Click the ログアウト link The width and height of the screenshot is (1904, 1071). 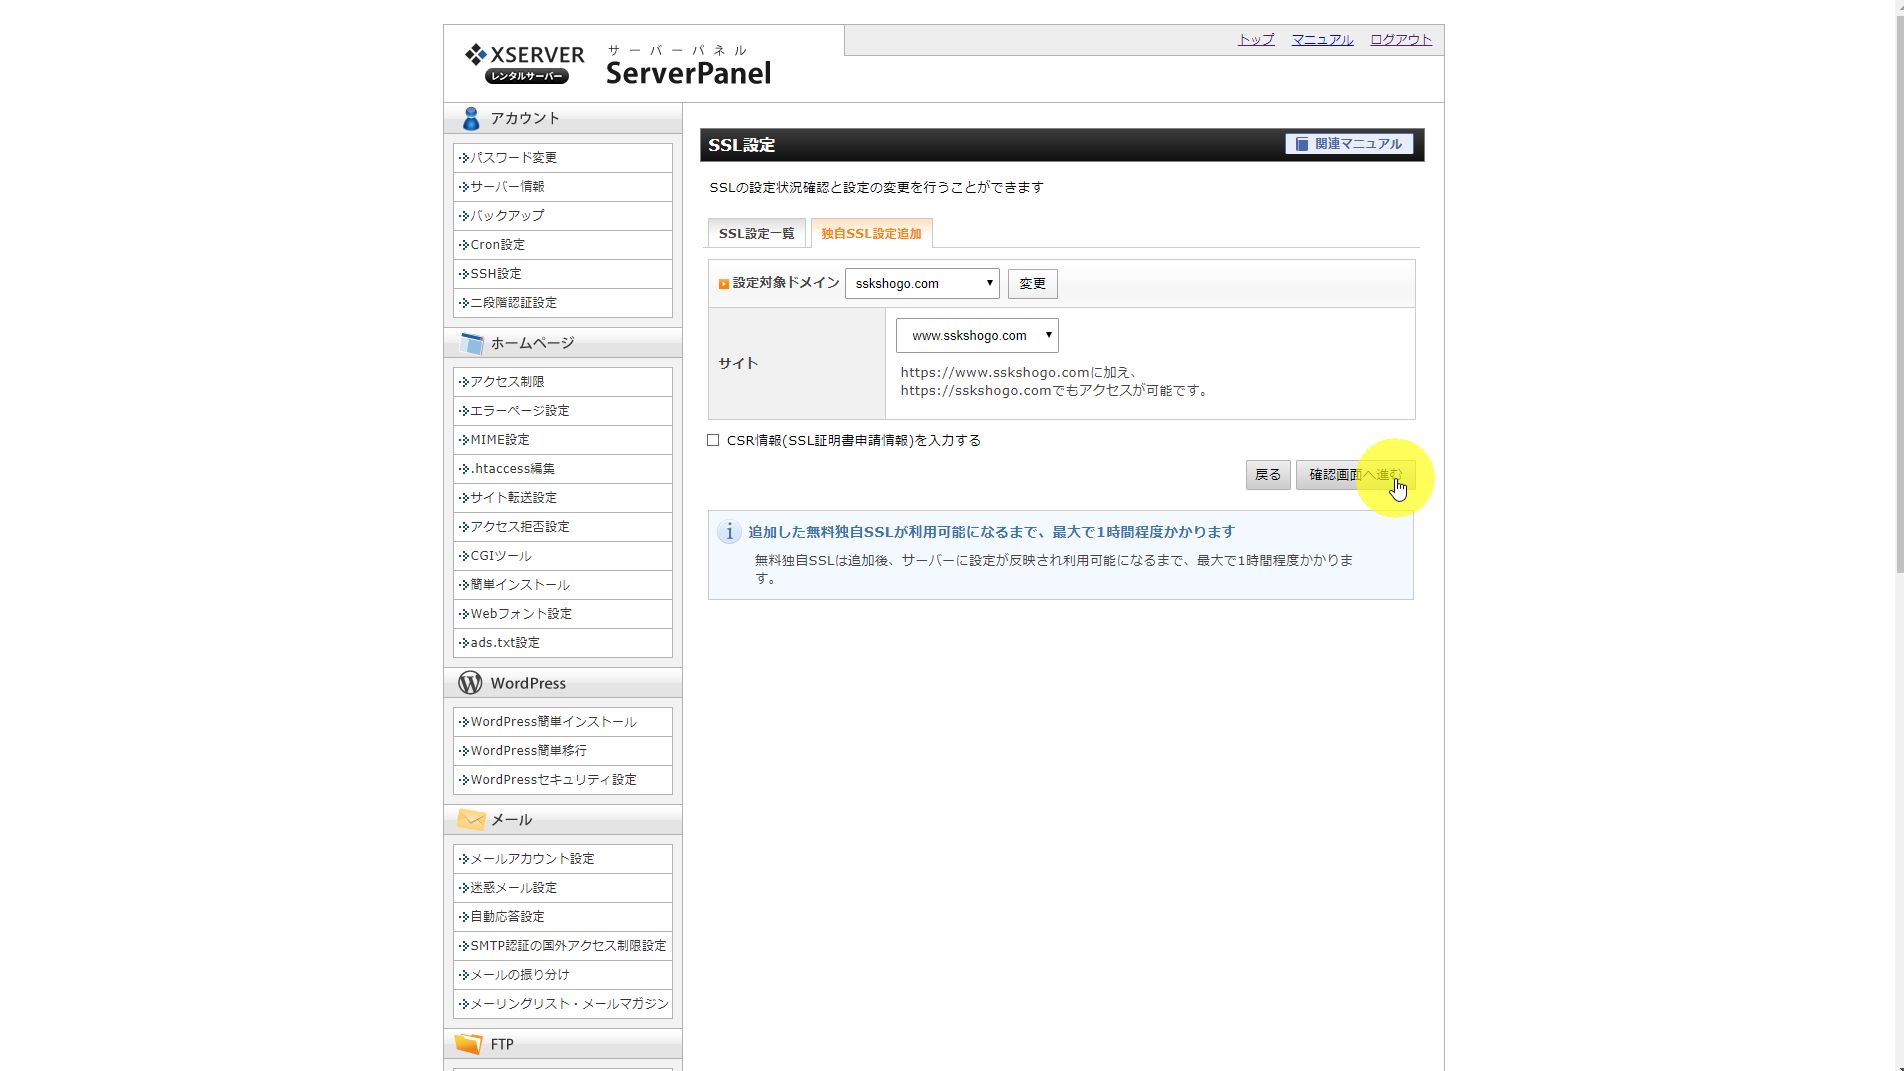coord(1400,40)
